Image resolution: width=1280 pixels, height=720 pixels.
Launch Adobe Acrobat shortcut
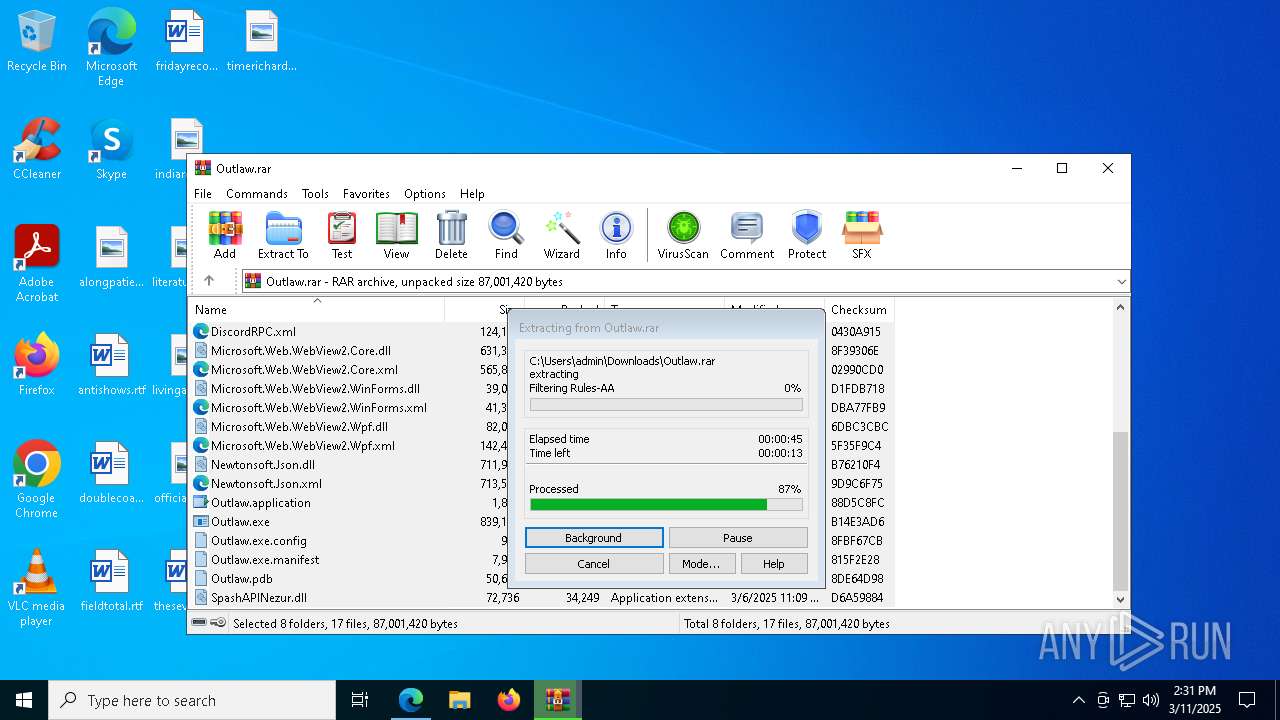point(37,264)
